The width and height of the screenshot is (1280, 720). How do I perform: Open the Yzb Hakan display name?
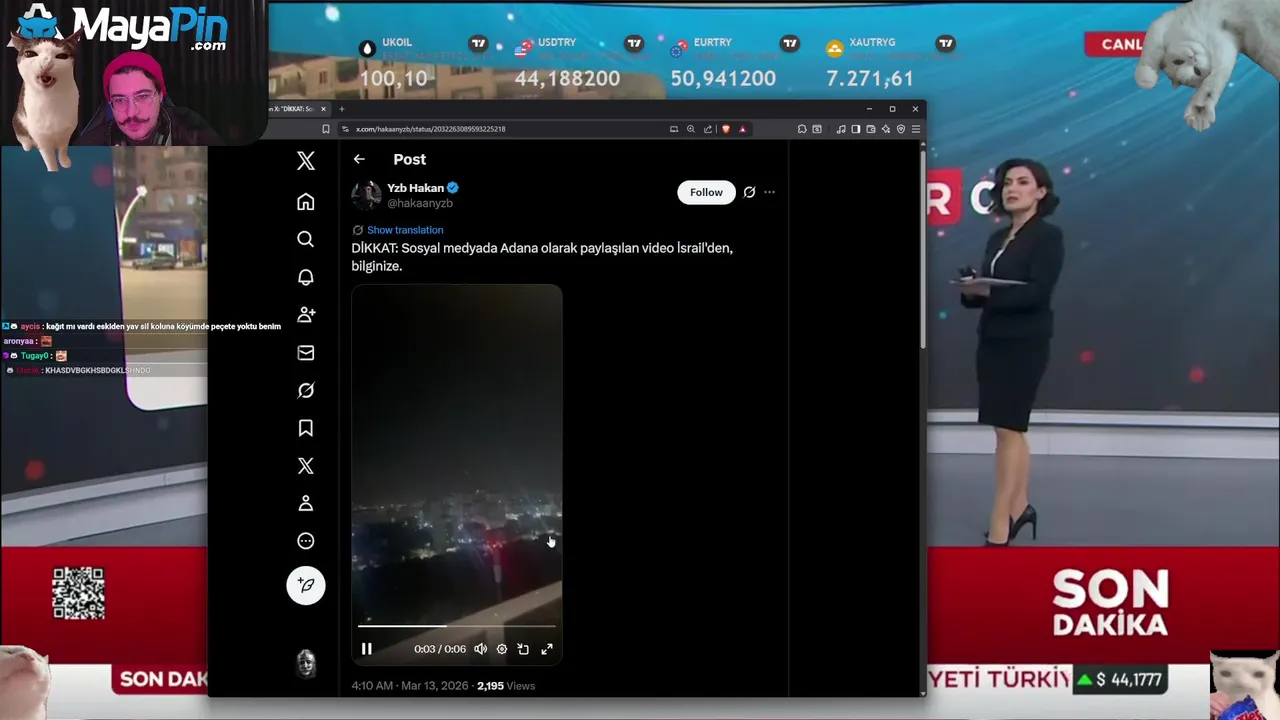(415, 188)
